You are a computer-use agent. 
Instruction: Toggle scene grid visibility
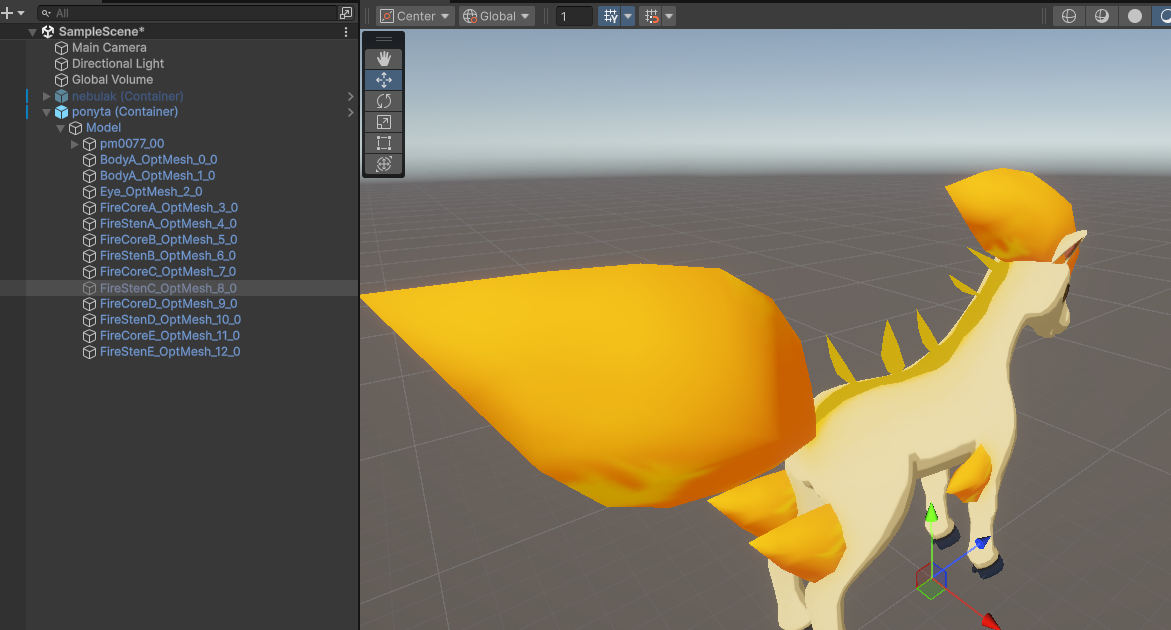click(610, 16)
